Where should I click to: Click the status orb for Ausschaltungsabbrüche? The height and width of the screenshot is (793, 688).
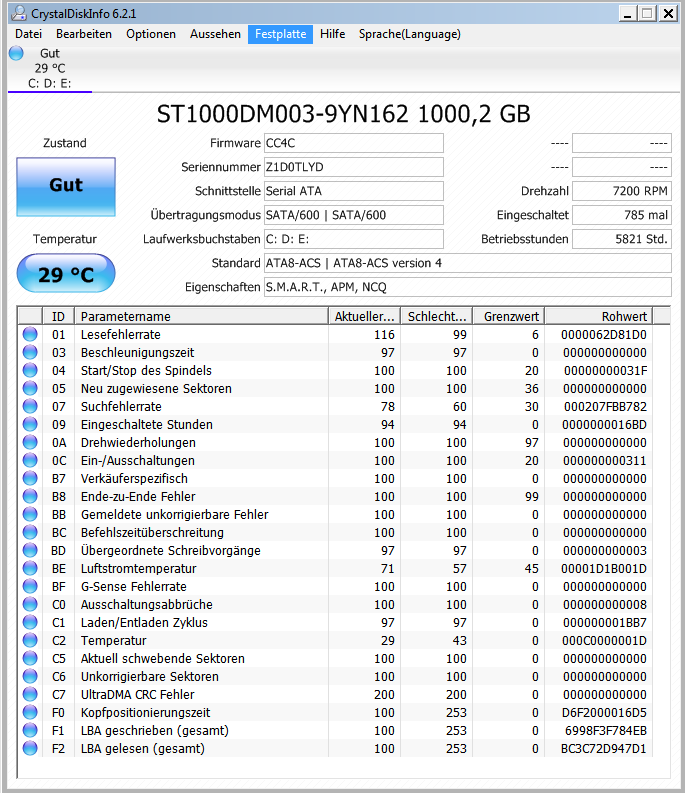30,604
